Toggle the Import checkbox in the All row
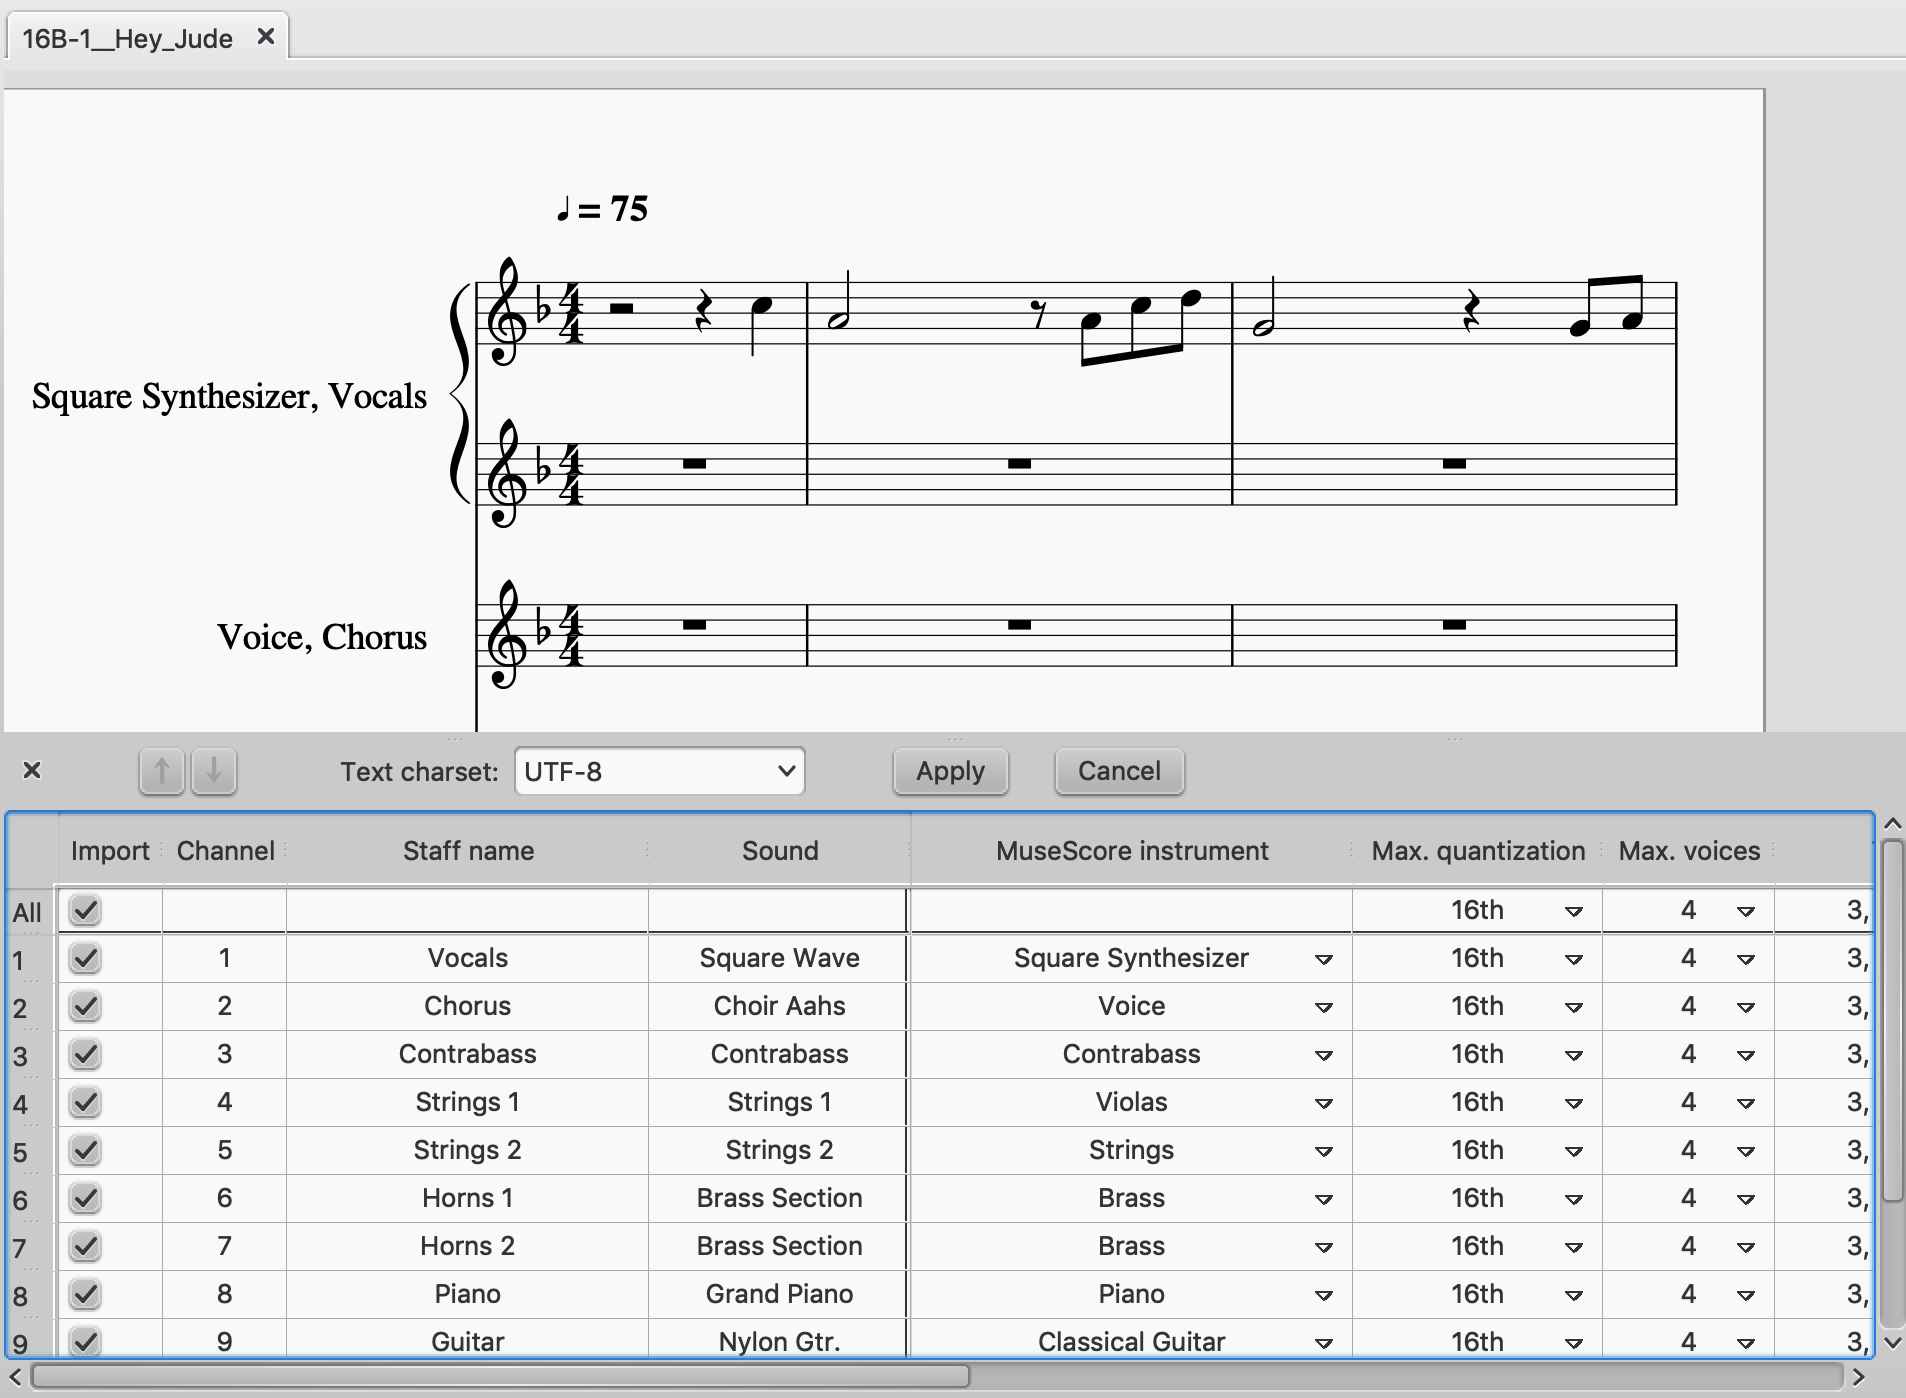The image size is (1906, 1398). coord(86,910)
